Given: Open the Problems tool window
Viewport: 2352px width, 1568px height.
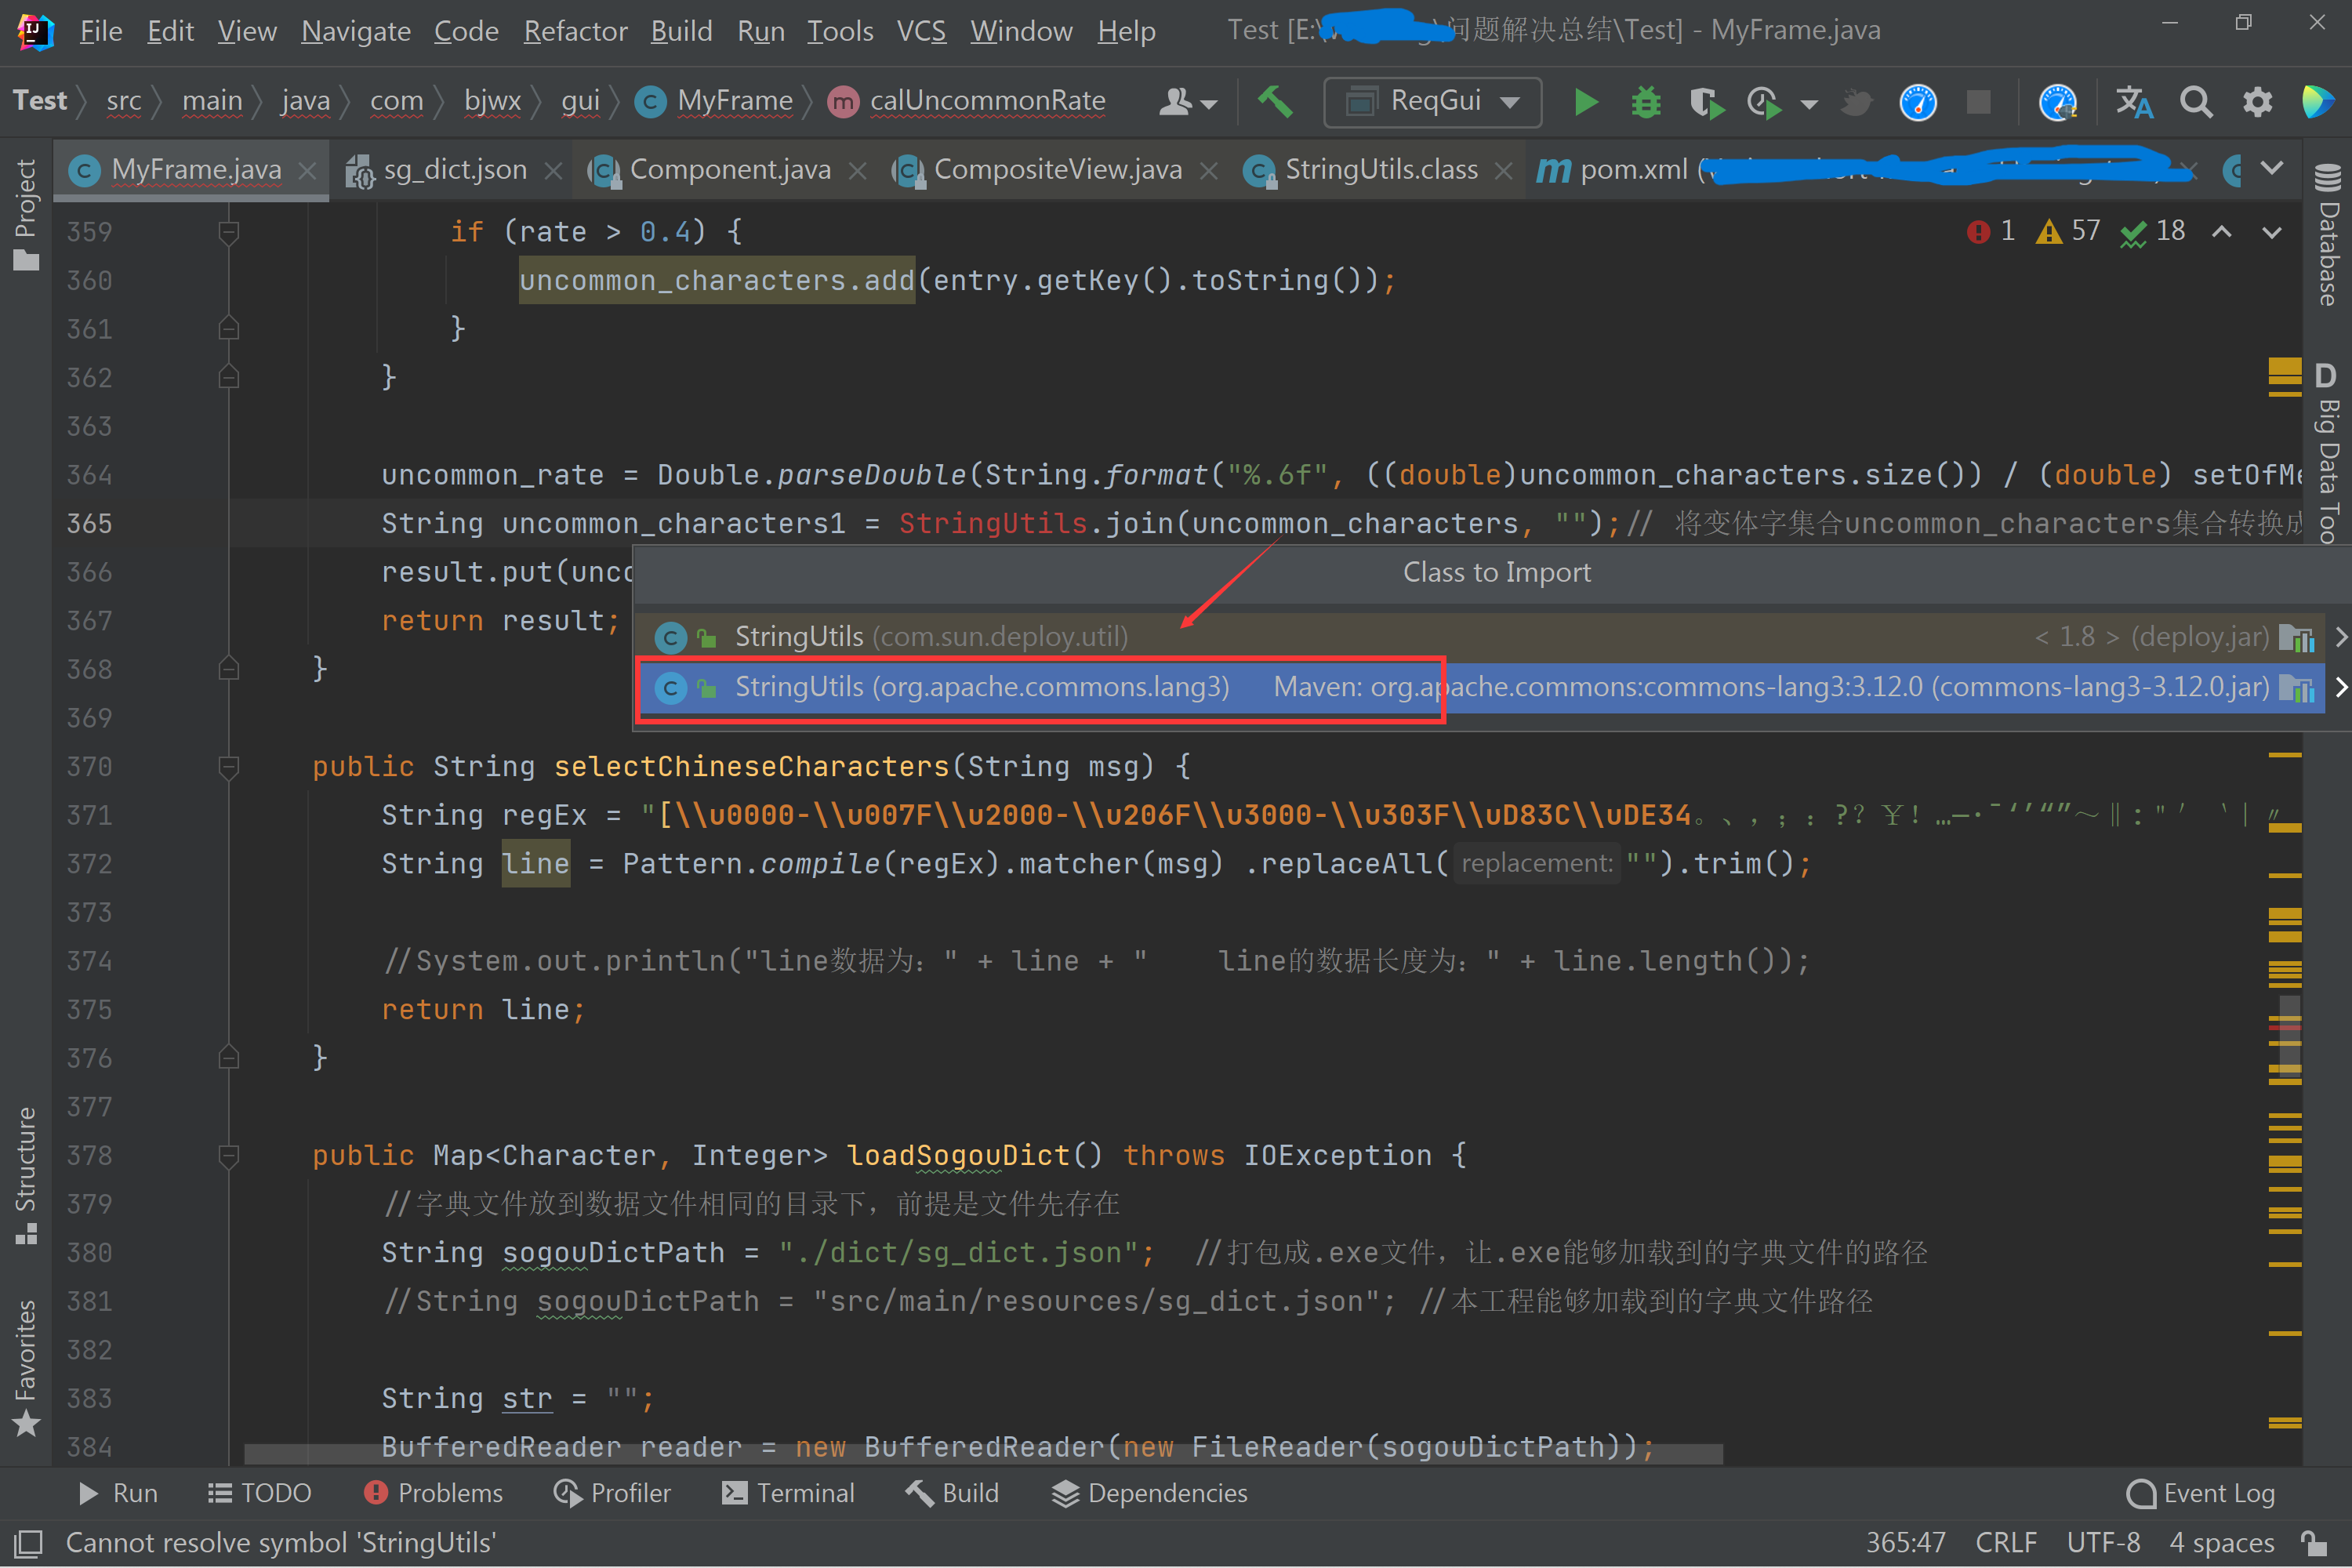Looking at the screenshot, I should [x=434, y=1493].
